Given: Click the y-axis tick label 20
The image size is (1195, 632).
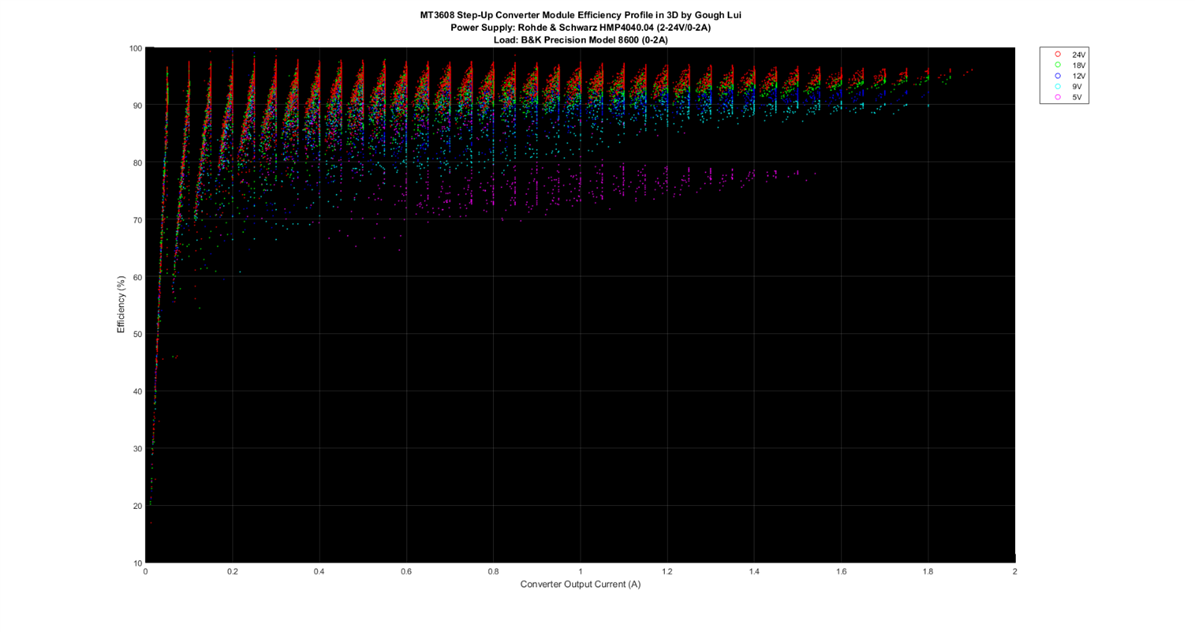Looking at the screenshot, I should [x=137, y=505].
